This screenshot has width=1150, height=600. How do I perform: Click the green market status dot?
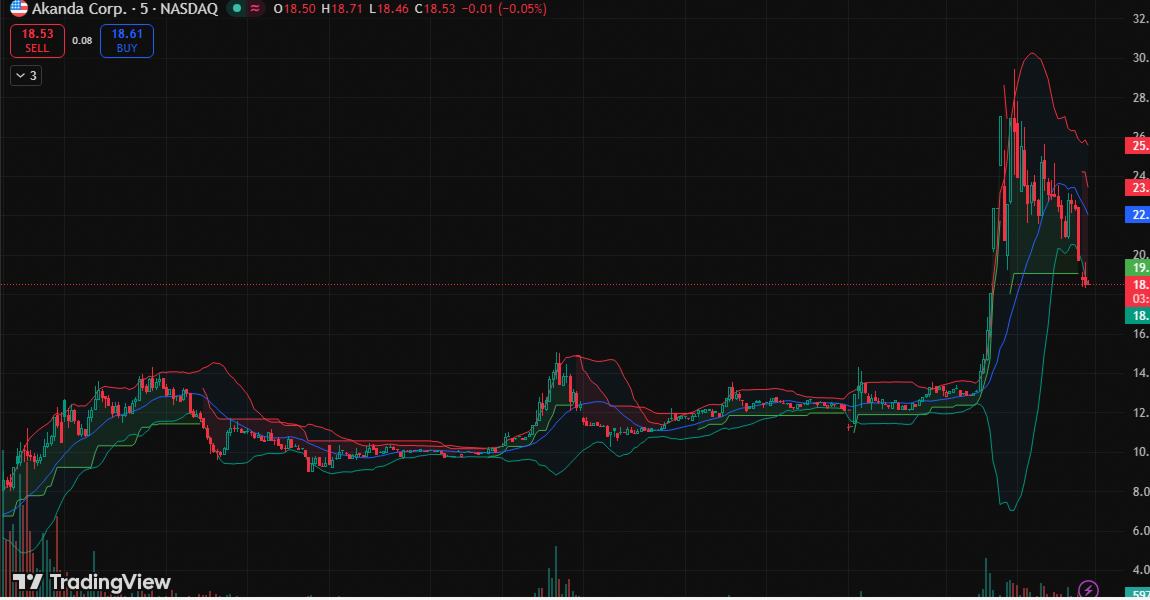point(236,9)
